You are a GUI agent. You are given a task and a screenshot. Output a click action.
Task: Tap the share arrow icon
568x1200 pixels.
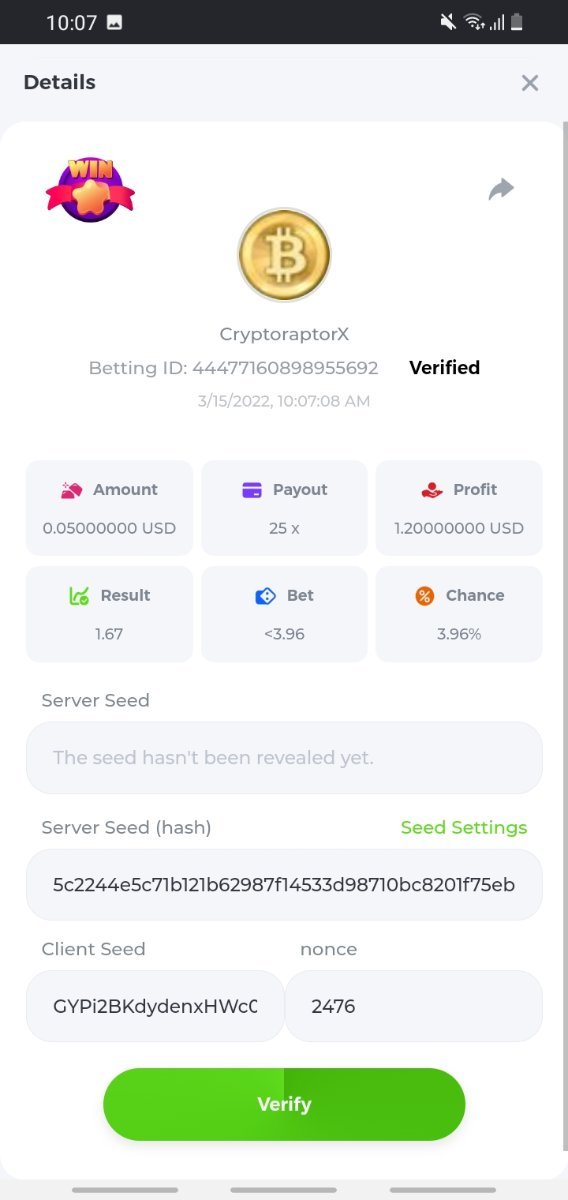501,189
